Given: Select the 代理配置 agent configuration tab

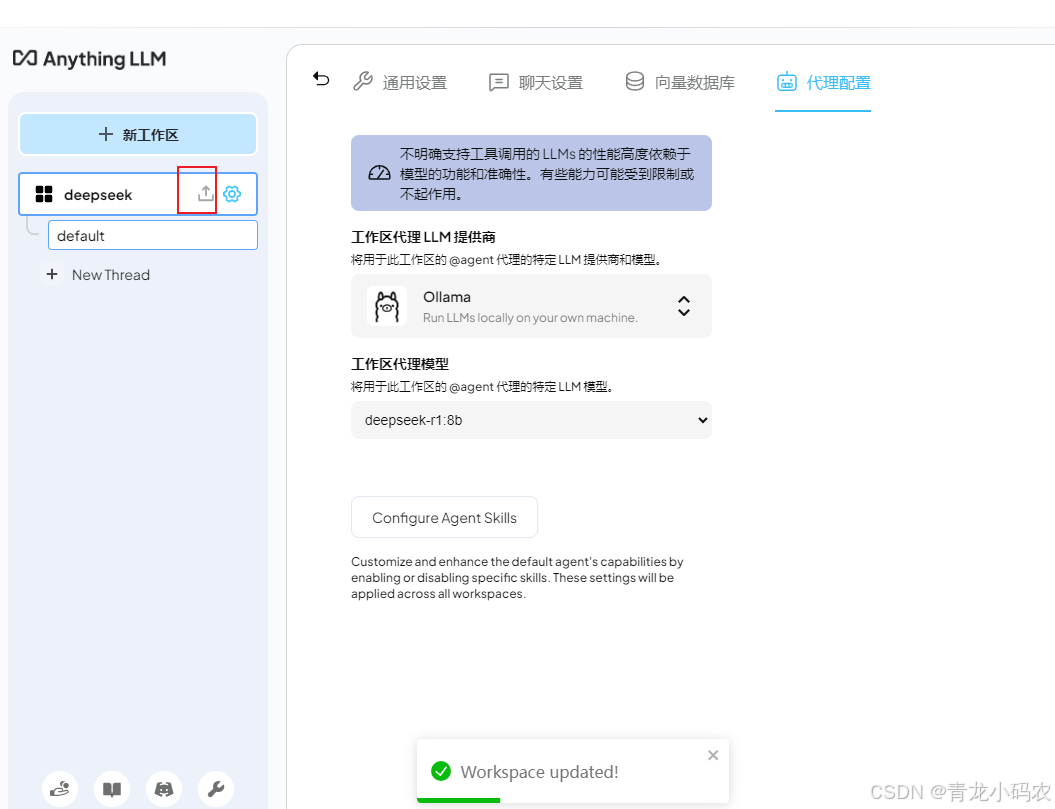Looking at the screenshot, I should [x=824, y=82].
